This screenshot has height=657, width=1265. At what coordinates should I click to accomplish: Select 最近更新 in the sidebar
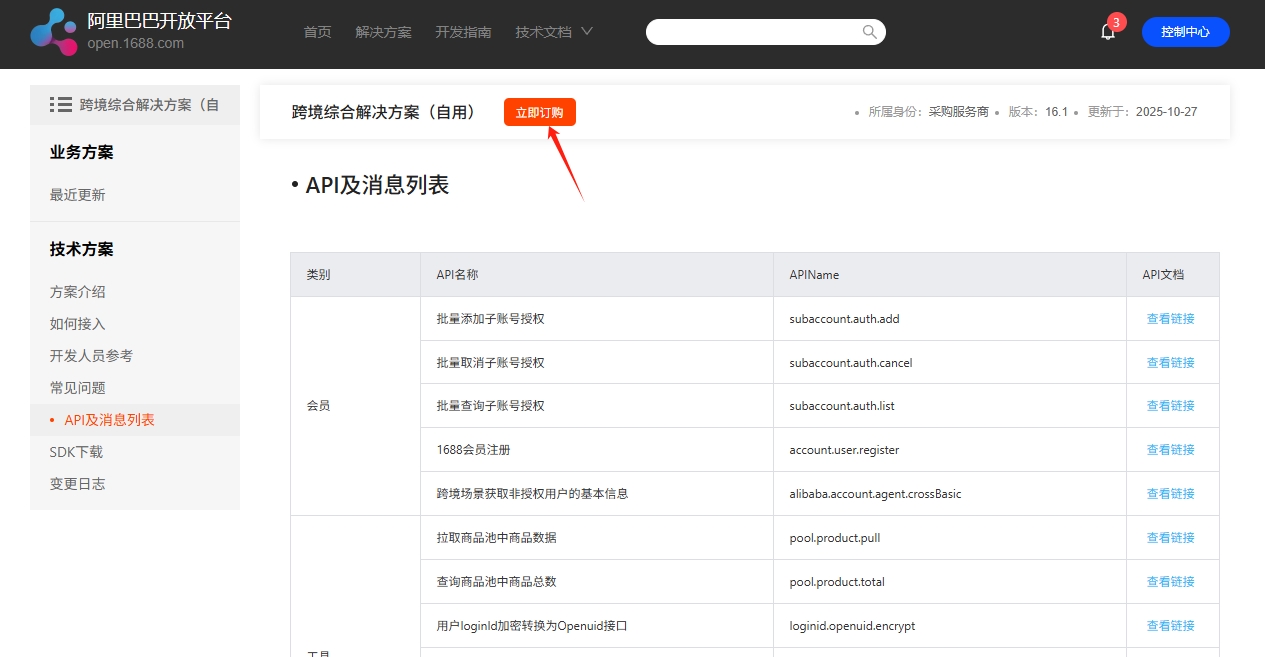77,195
